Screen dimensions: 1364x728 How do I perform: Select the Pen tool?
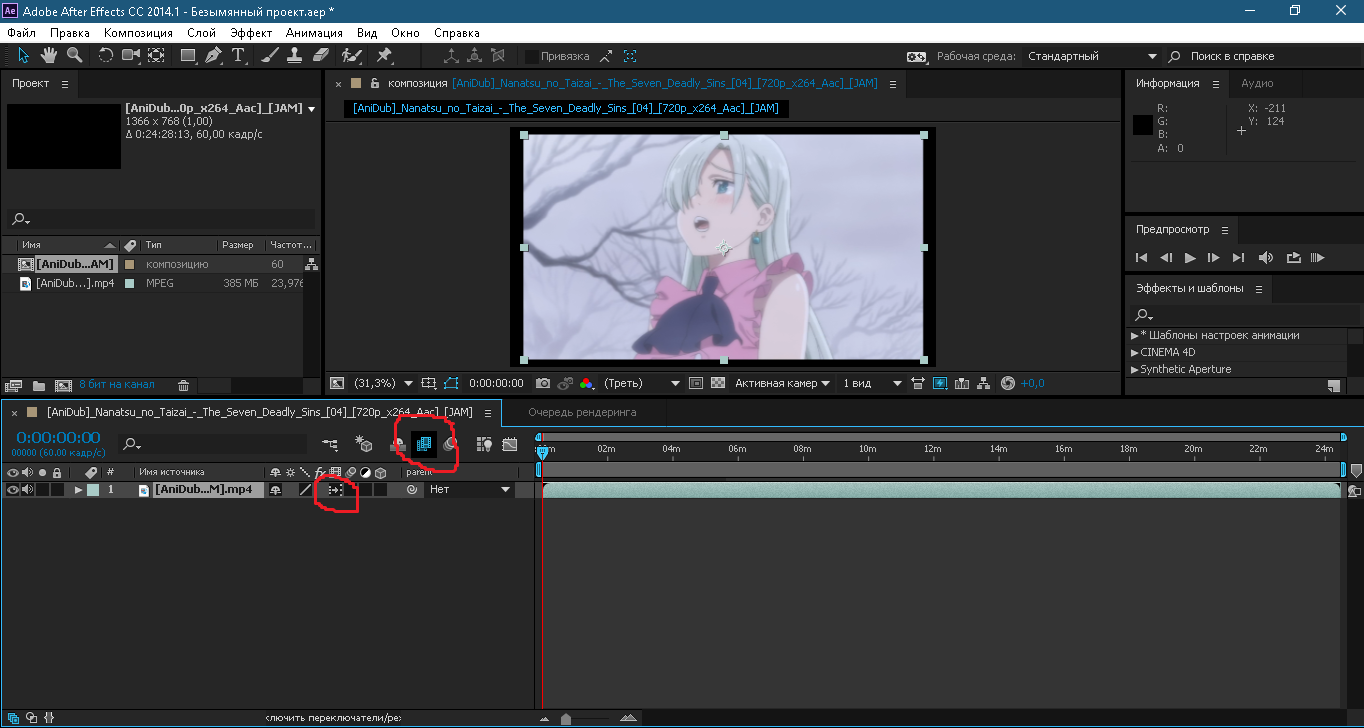click(x=213, y=56)
